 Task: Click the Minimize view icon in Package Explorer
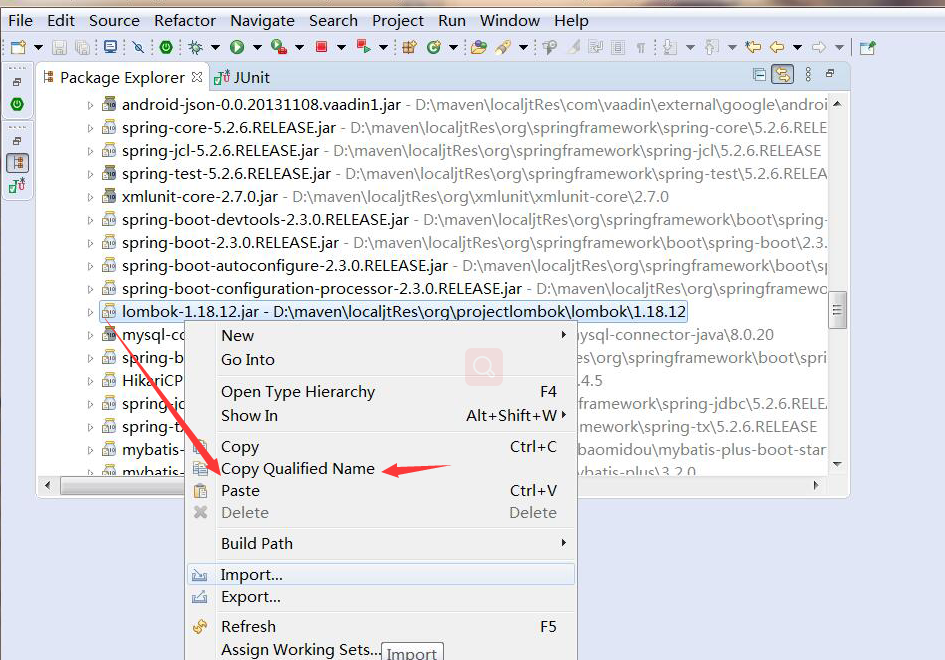tap(830, 74)
